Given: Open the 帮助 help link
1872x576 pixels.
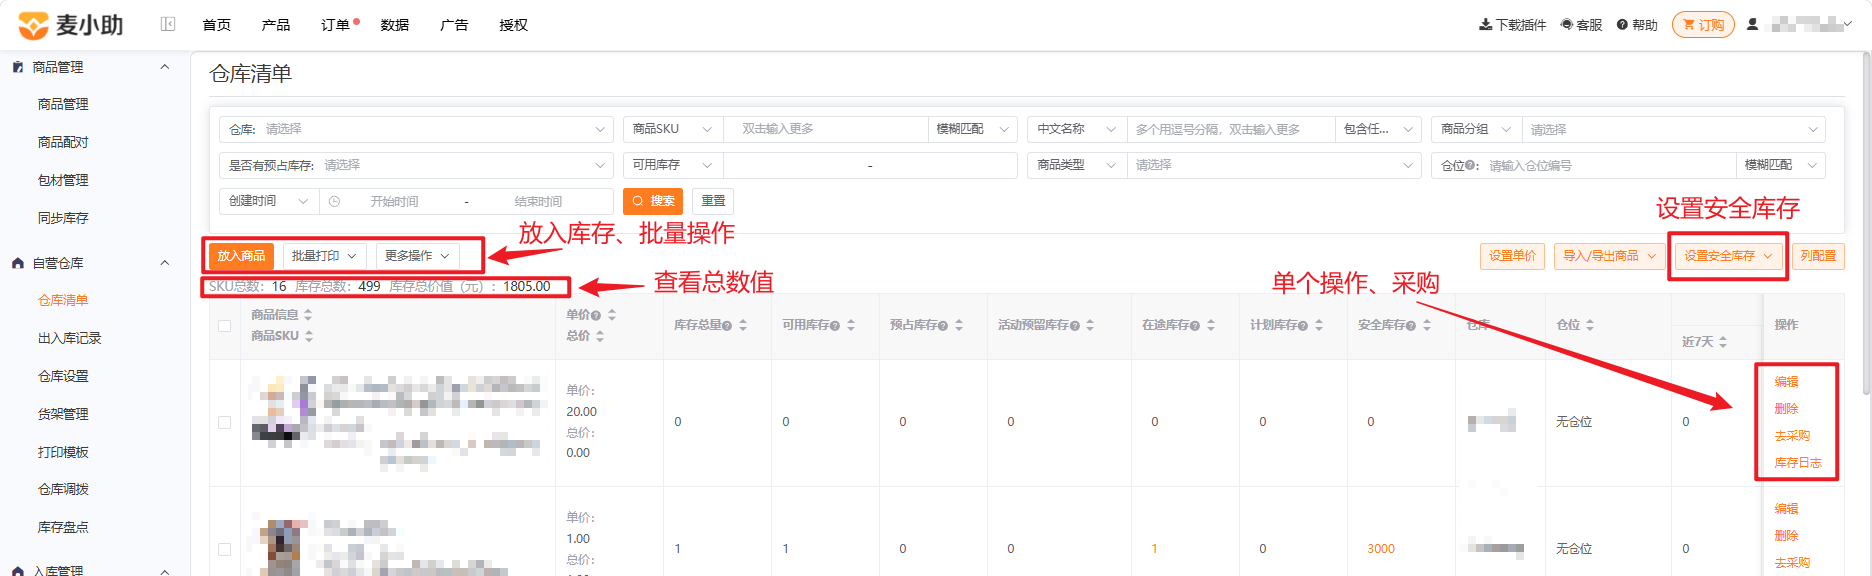Looking at the screenshot, I should [1636, 25].
